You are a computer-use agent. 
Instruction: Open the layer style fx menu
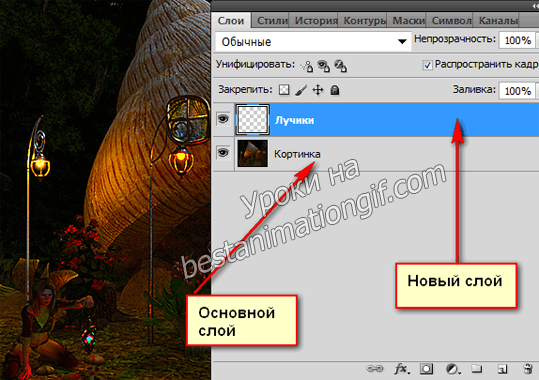(x=402, y=369)
